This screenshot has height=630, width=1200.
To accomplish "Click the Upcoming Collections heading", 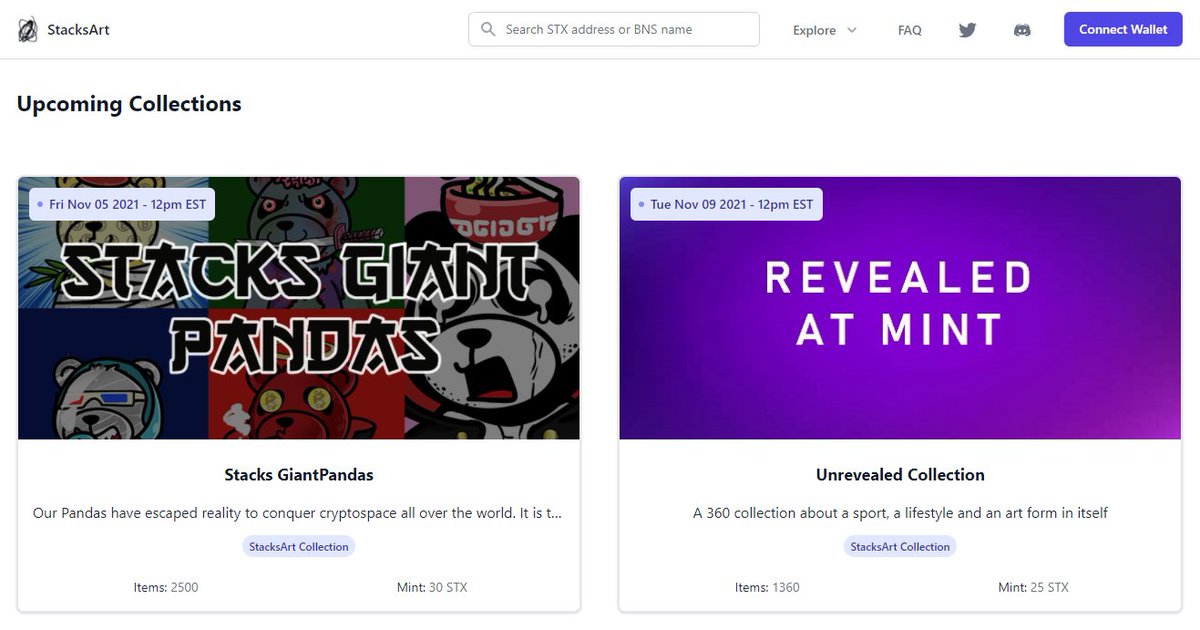I will point(129,103).
